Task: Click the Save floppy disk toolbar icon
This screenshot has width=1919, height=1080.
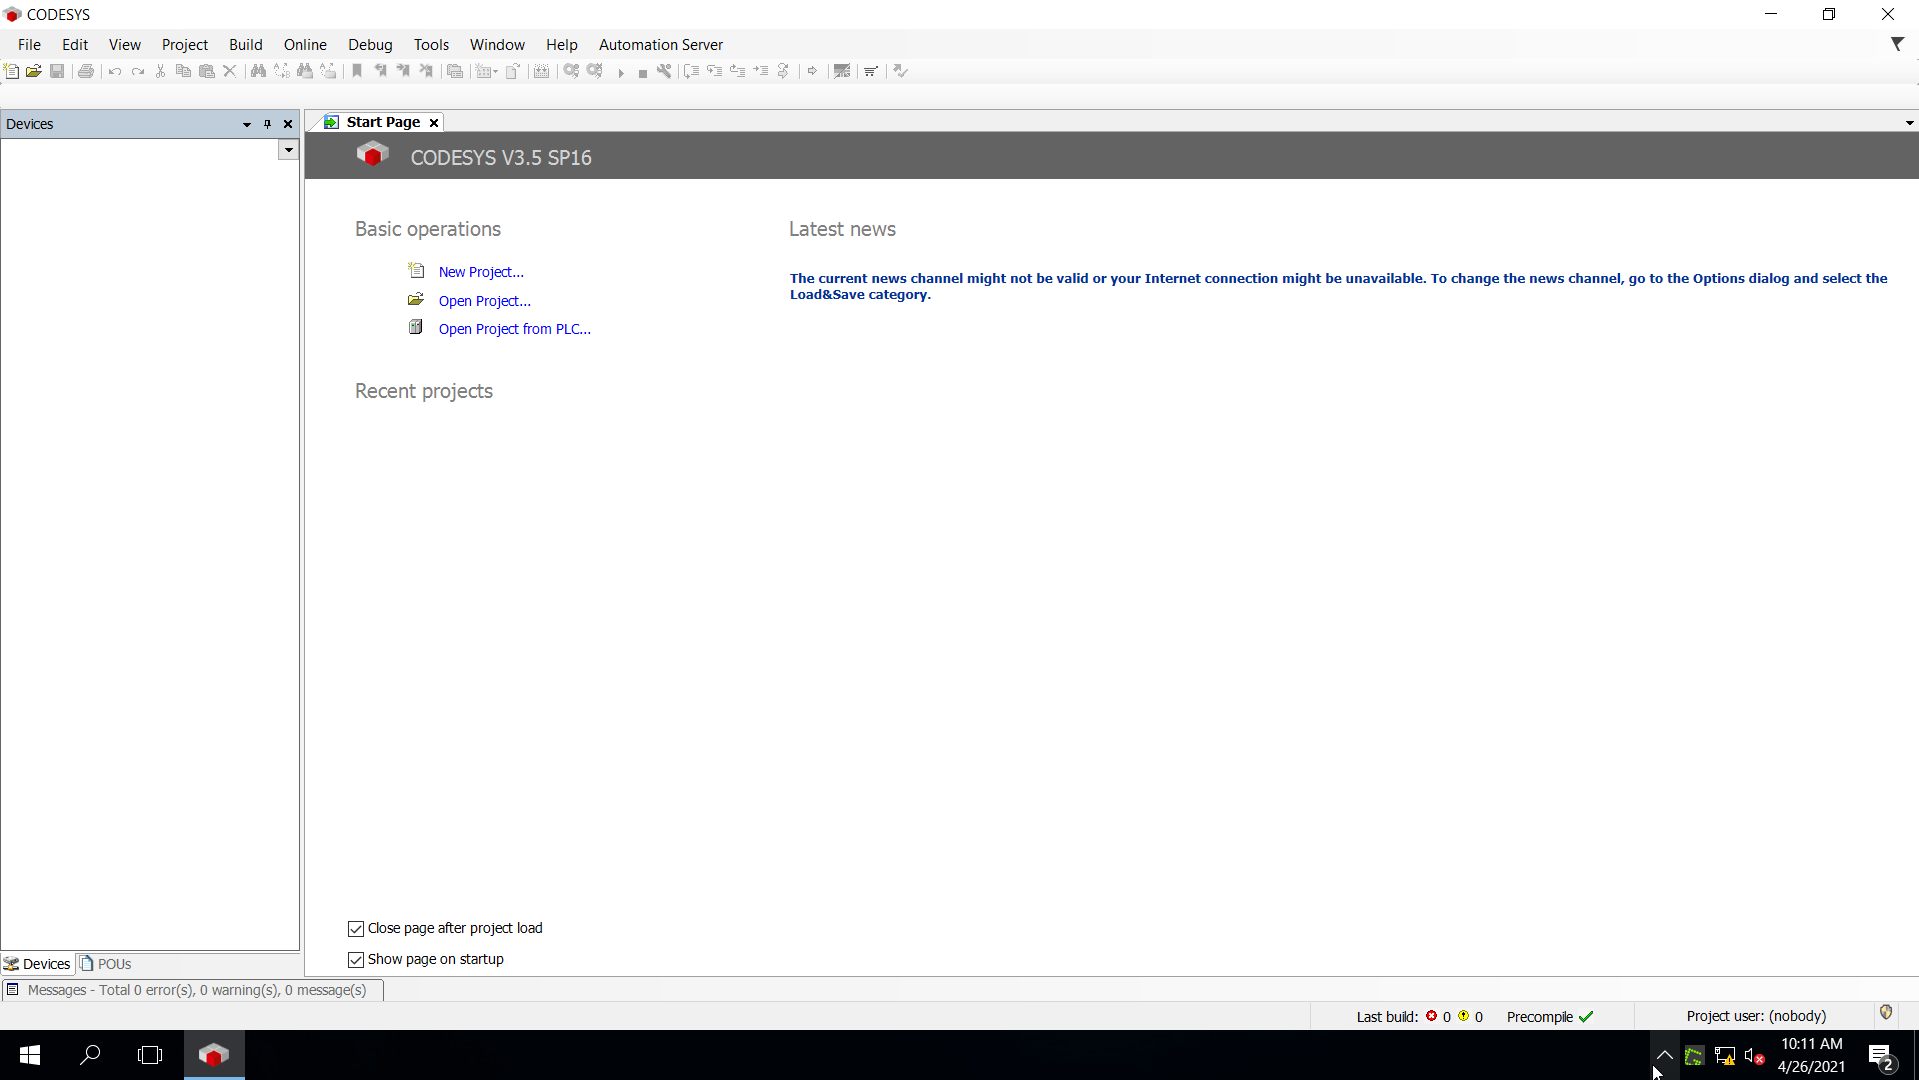Action: pyautogui.click(x=57, y=71)
